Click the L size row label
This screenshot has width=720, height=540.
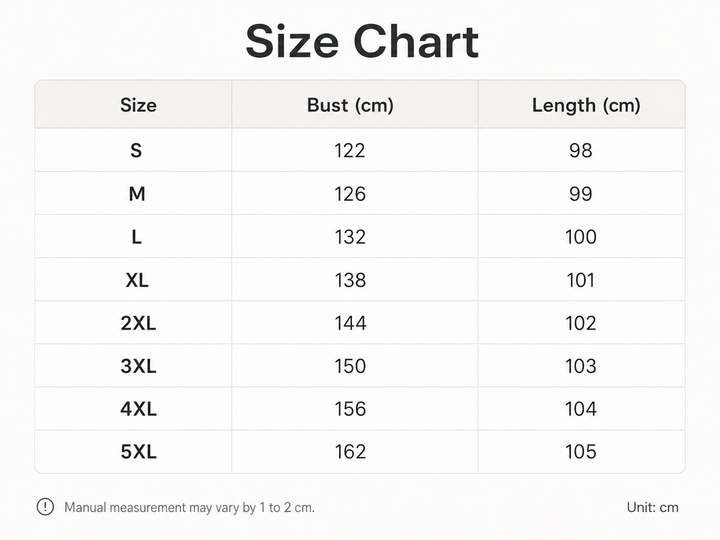[136, 237]
